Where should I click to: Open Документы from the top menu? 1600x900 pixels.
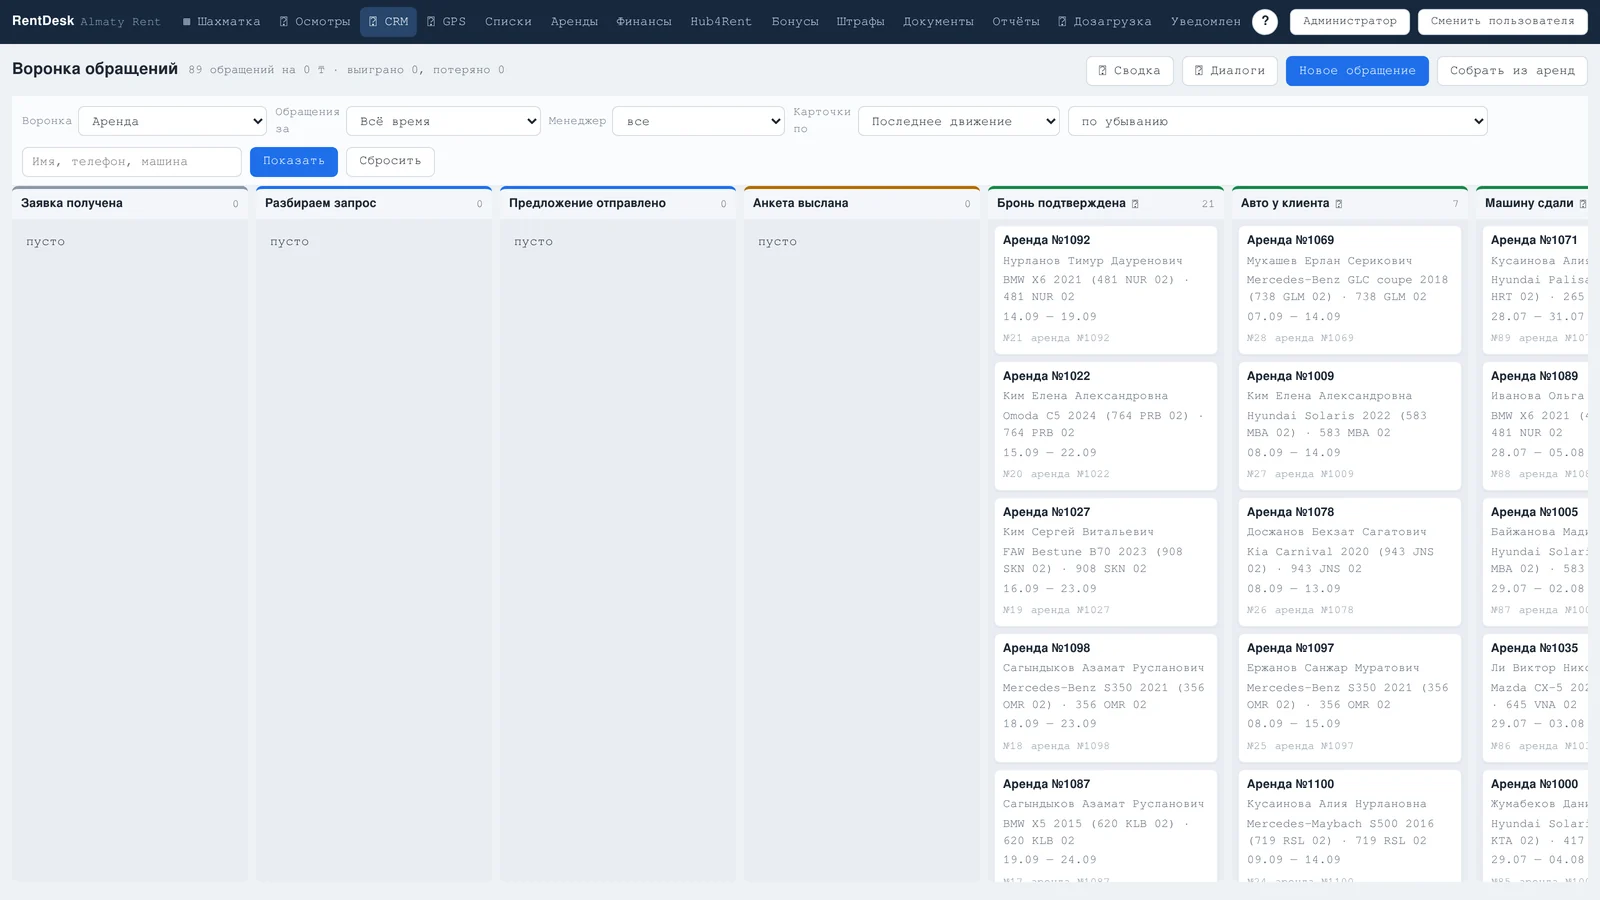[938, 21]
